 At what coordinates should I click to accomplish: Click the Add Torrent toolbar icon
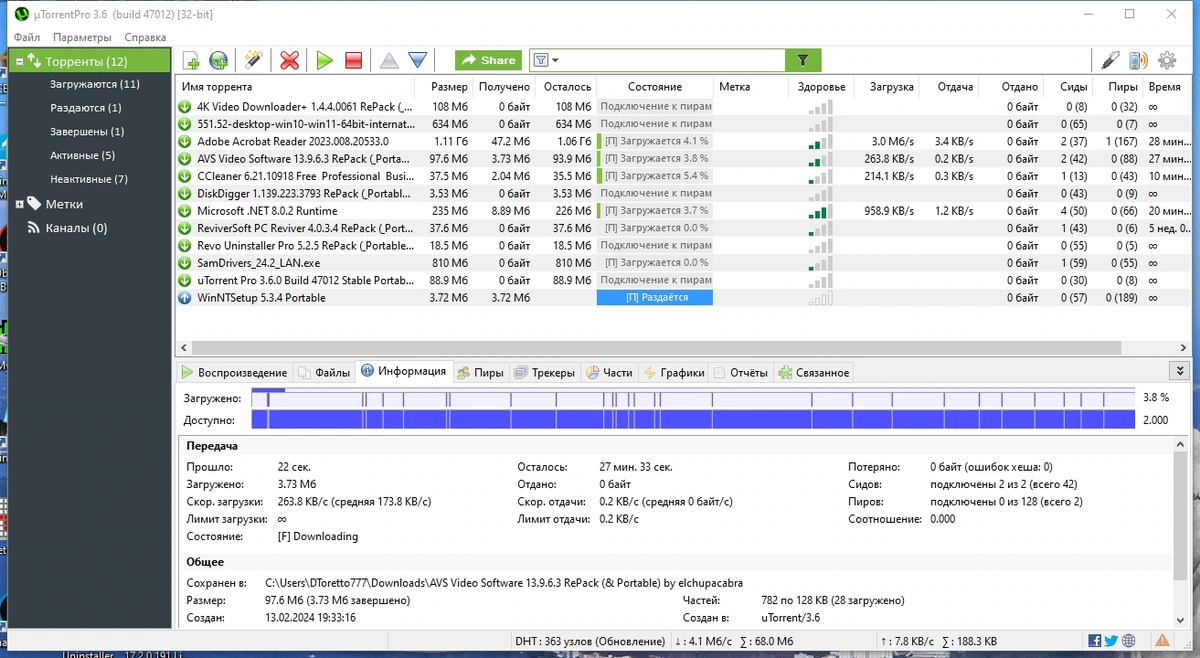point(191,61)
